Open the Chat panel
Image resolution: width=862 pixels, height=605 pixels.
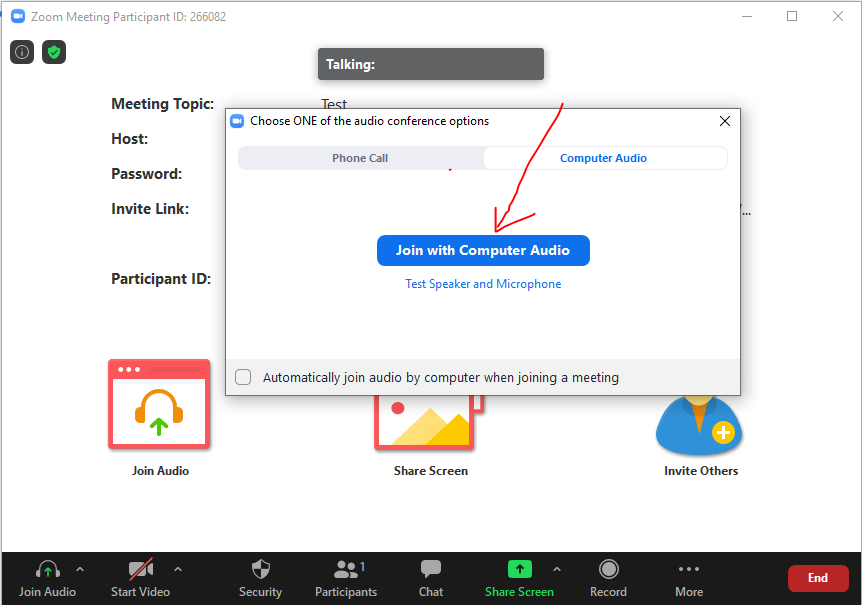click(x=430, y=579)
